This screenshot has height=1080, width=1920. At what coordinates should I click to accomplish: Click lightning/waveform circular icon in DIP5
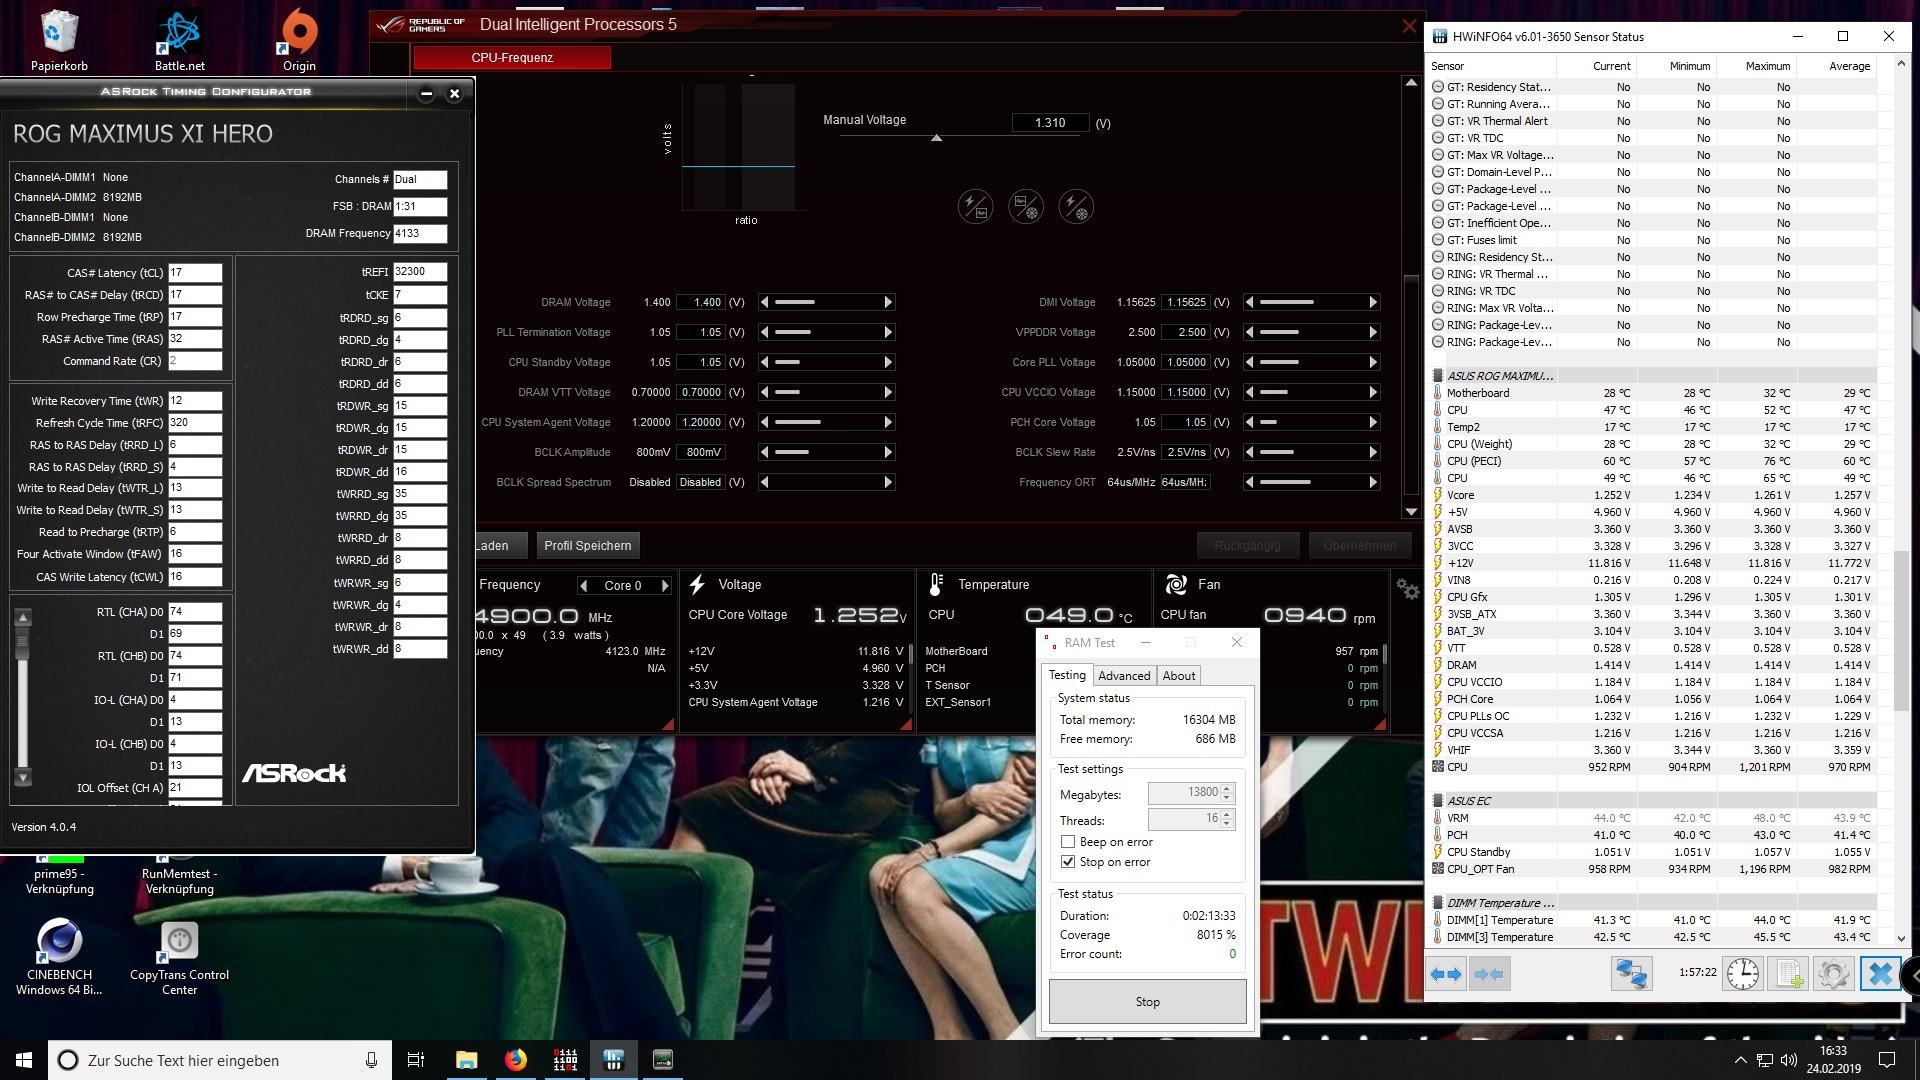coord(975,207)
